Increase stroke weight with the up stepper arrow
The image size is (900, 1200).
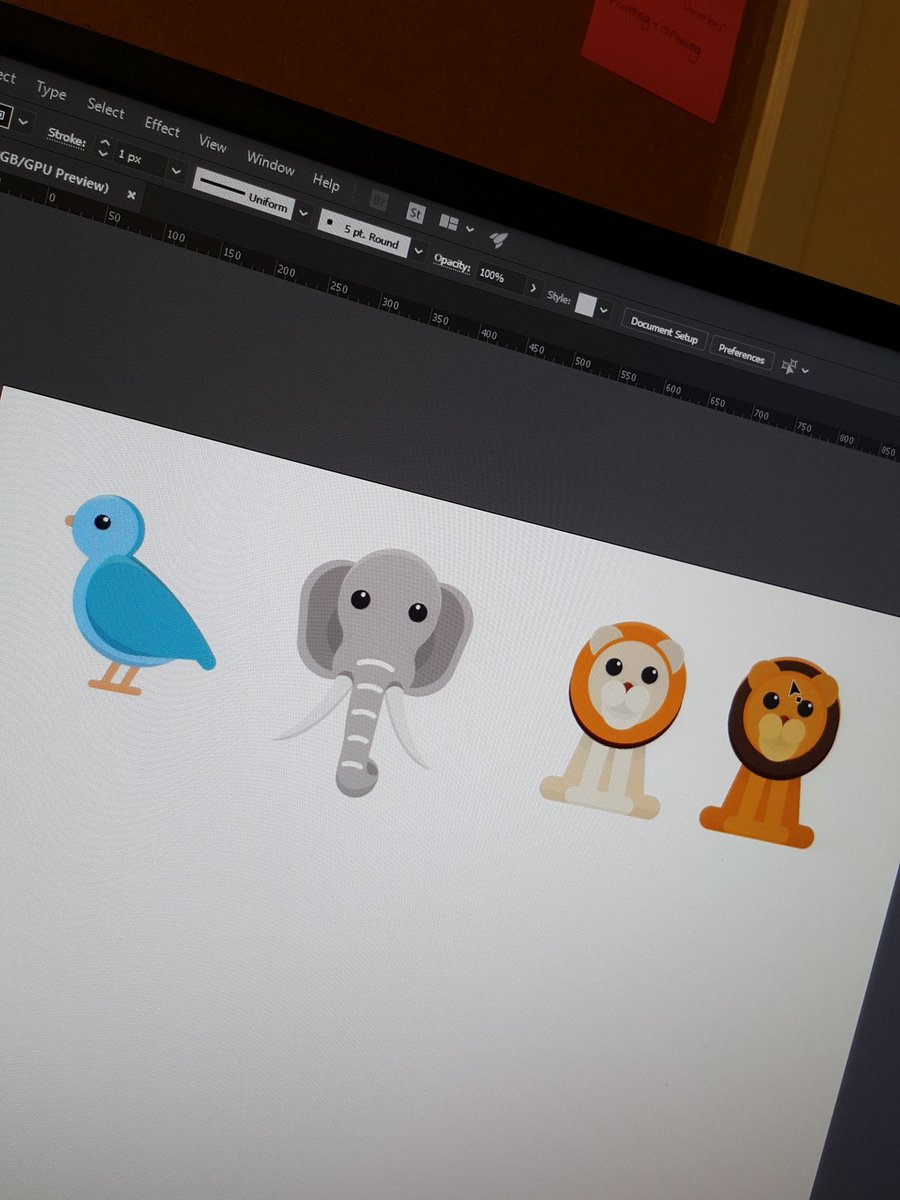pyautogui.click(x=104, y=144)
